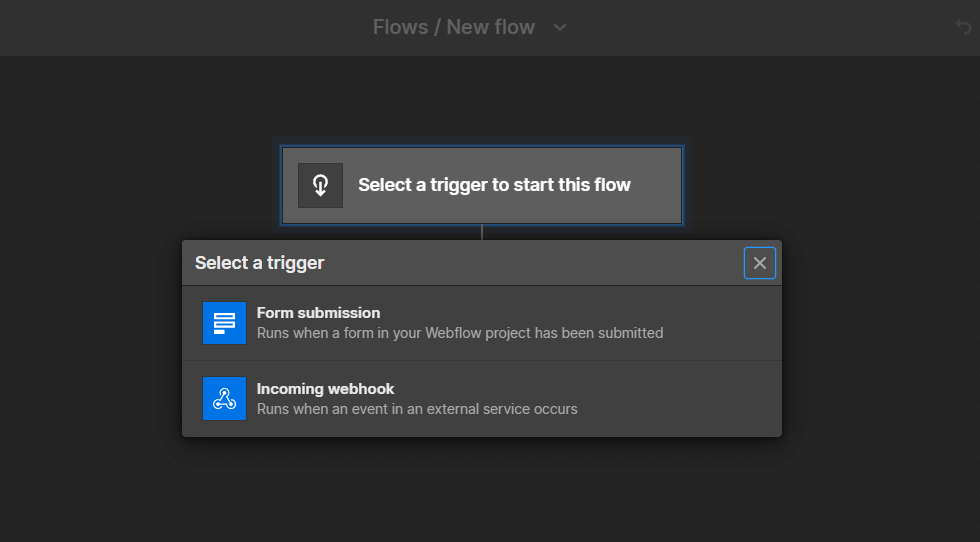This screenshot has height=542, width=980.
Task: Click 'Runs when a form in your Webflow project' description
Action: tap(460, 333)
